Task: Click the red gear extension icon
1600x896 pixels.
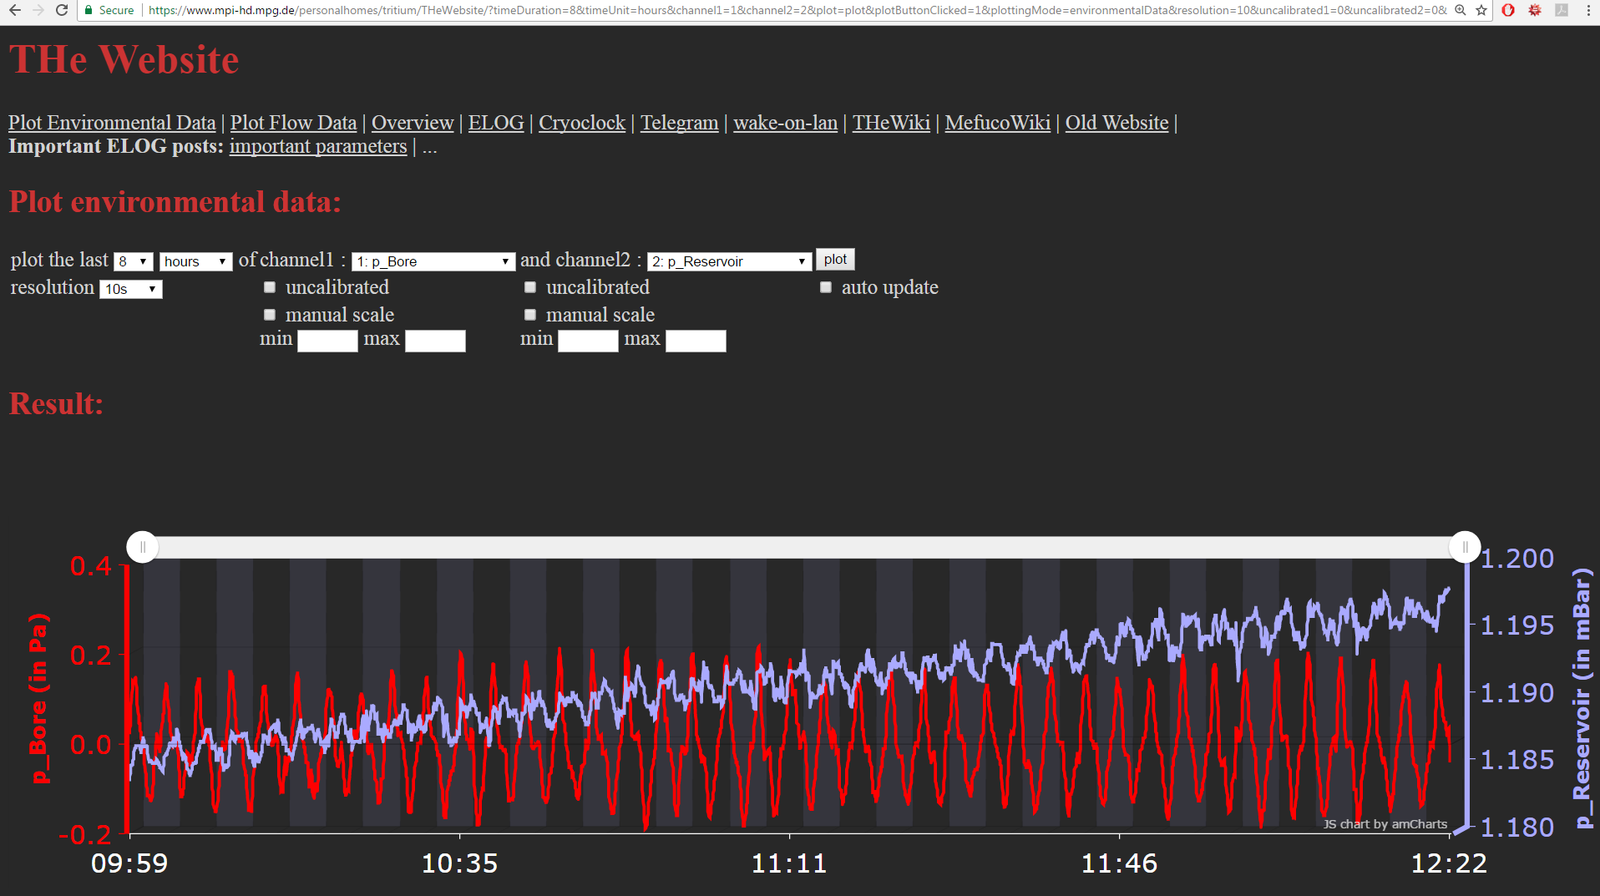Action: (1535, 10)
